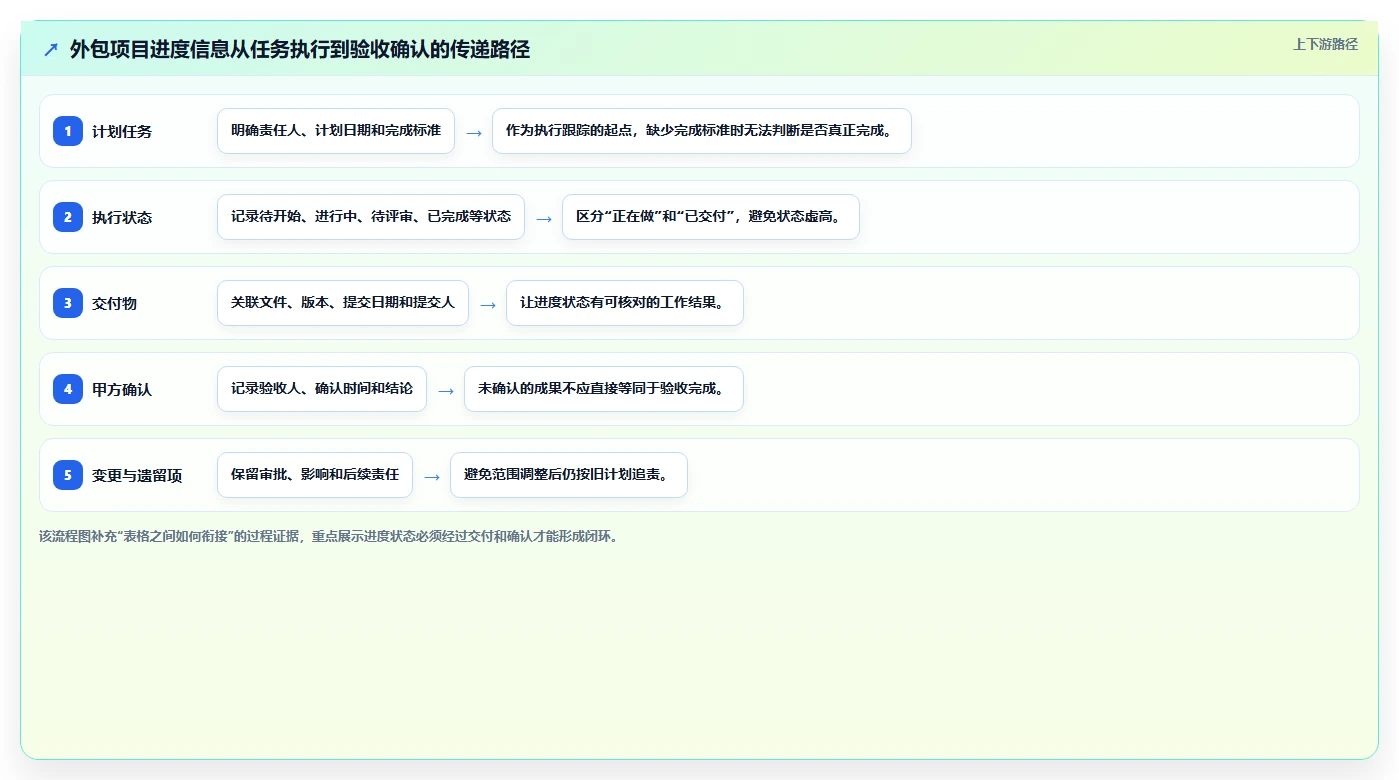The image size is (1399, 780).
Task: Click box 区分“正在做”和“已交付”，避免状态虚高
Action: (x=711, y=217)
